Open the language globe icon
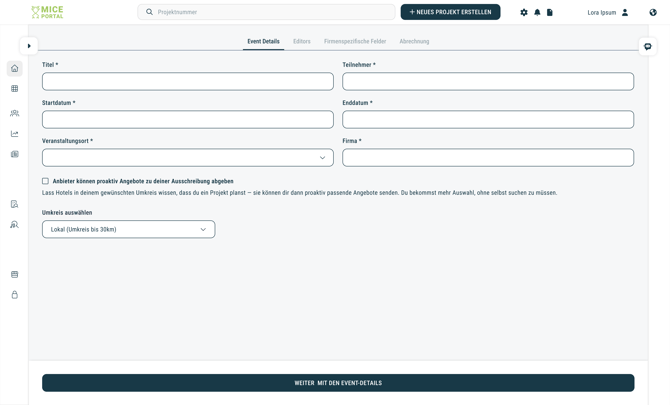Image resolution: width=670 pixels, height=405 pixels. [653, 12]
